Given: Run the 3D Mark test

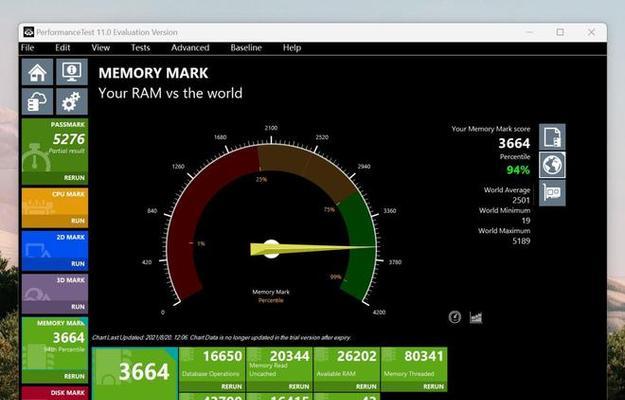Looking at the screenshot, I should pyautogui.click(x=78, y=307).
